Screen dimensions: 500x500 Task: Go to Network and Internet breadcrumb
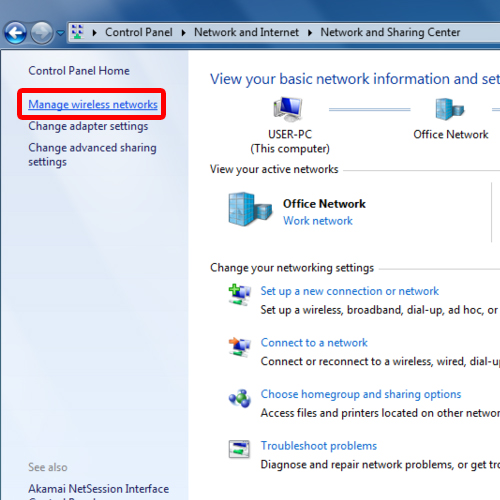pyautogui.click(x=246, y=32)
